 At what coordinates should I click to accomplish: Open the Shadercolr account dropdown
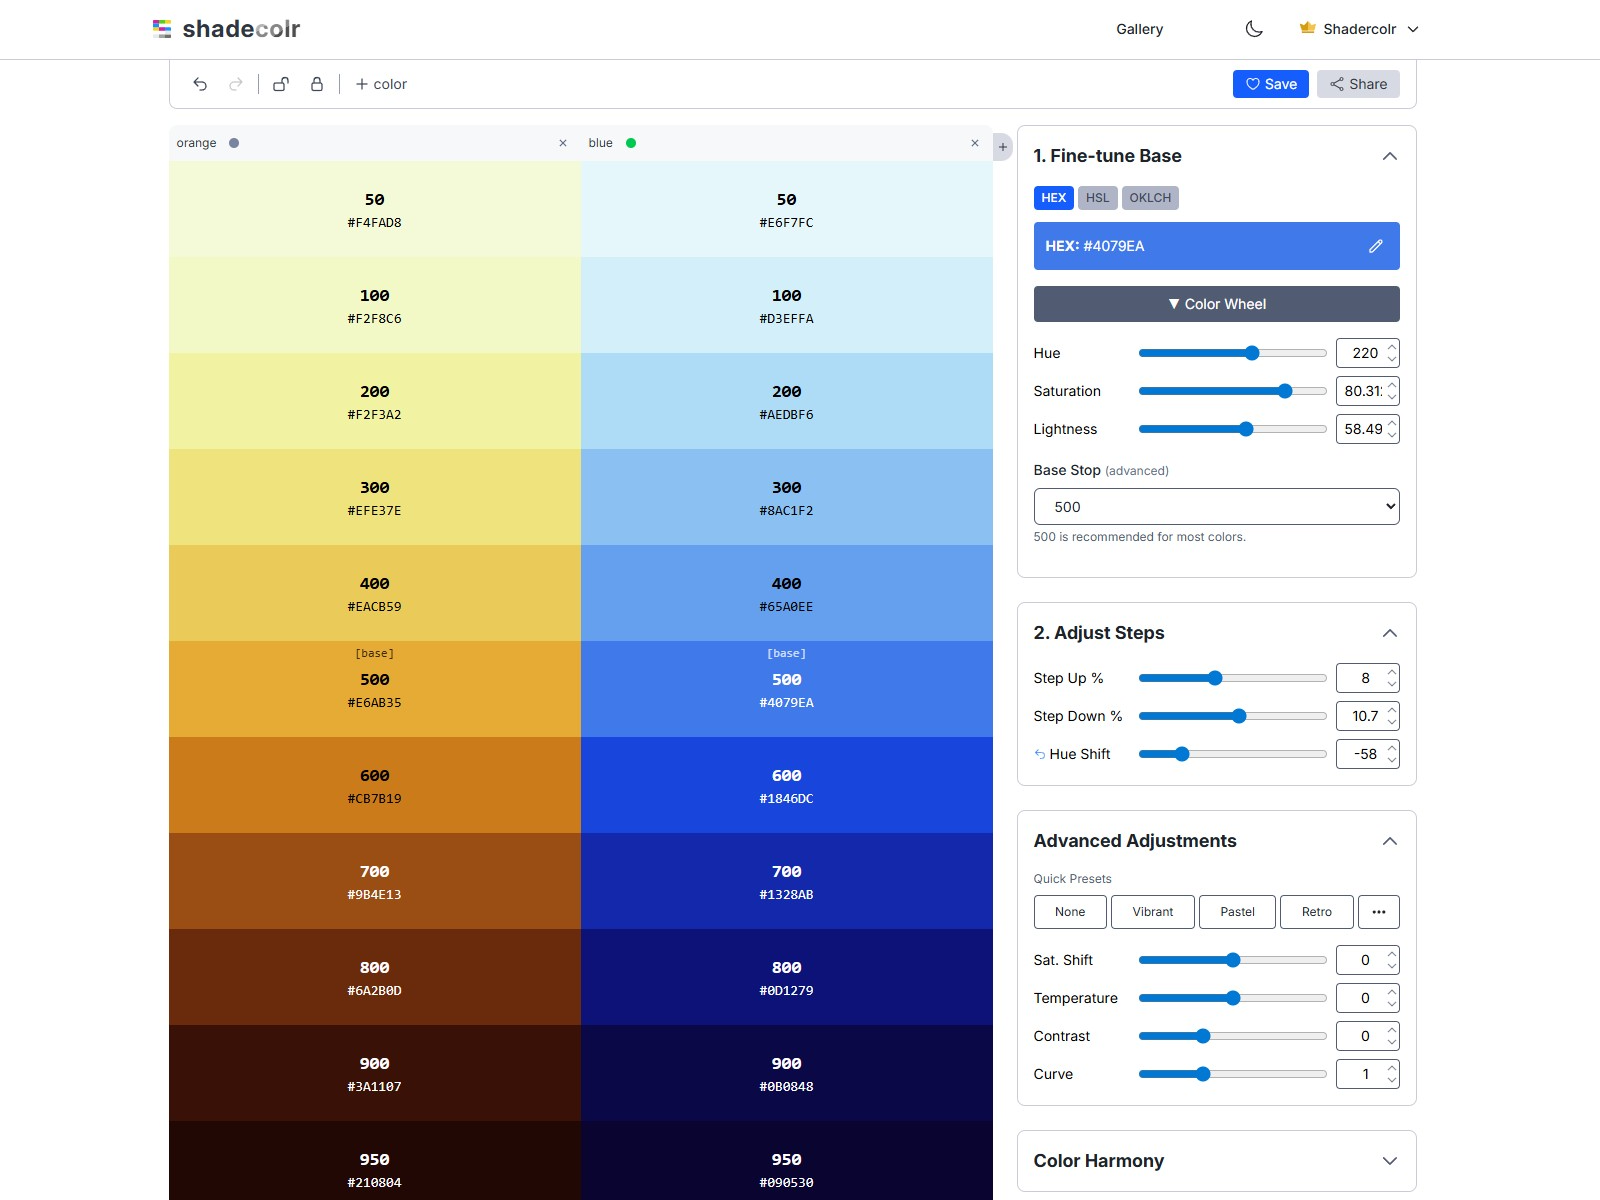[x=1359, y=29]
